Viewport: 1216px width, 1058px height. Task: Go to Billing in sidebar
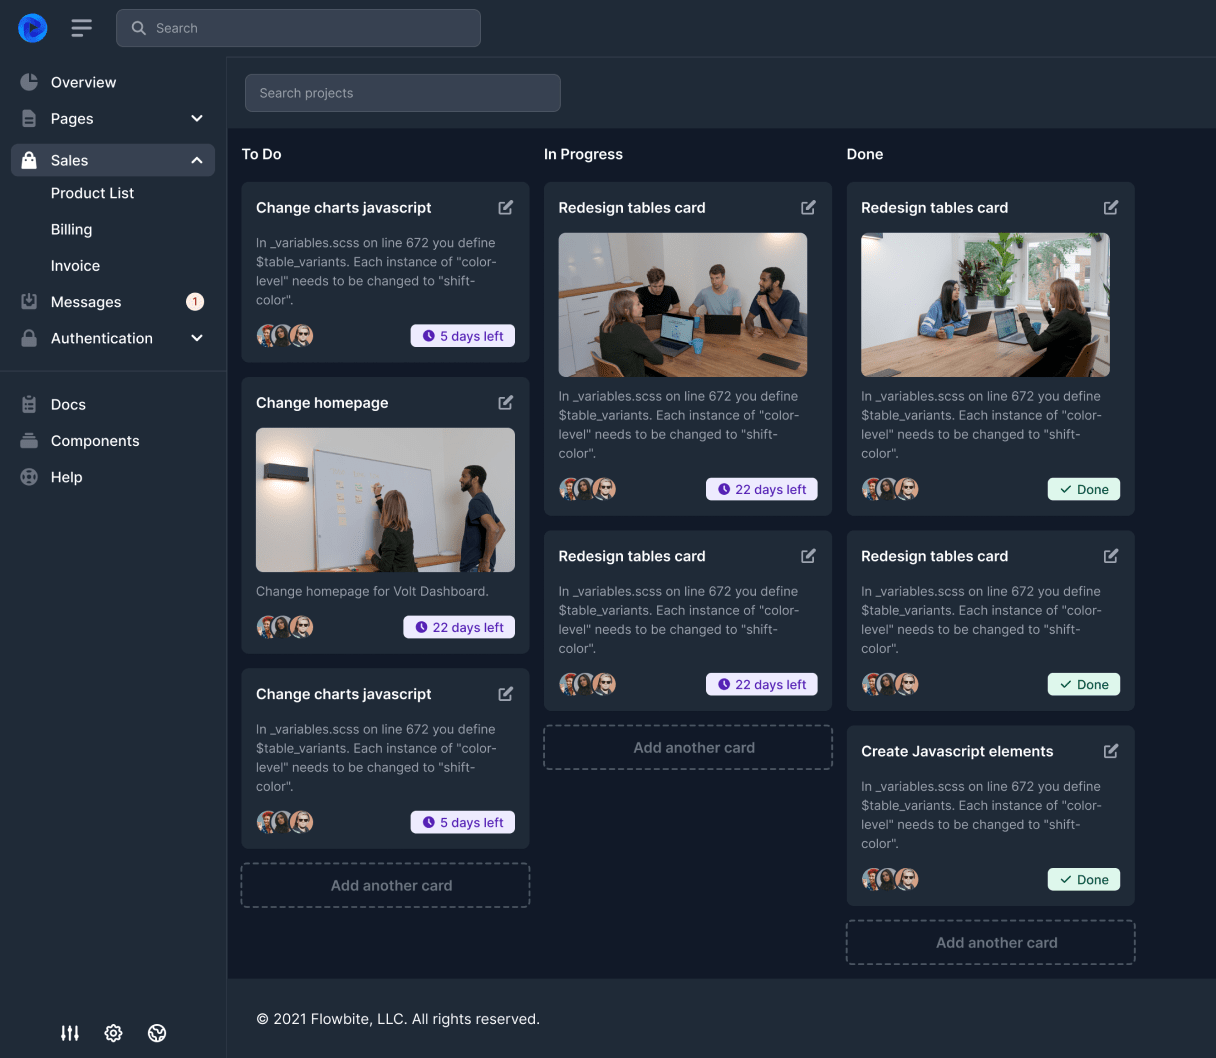pyautogui.click(x=71, y=229)
